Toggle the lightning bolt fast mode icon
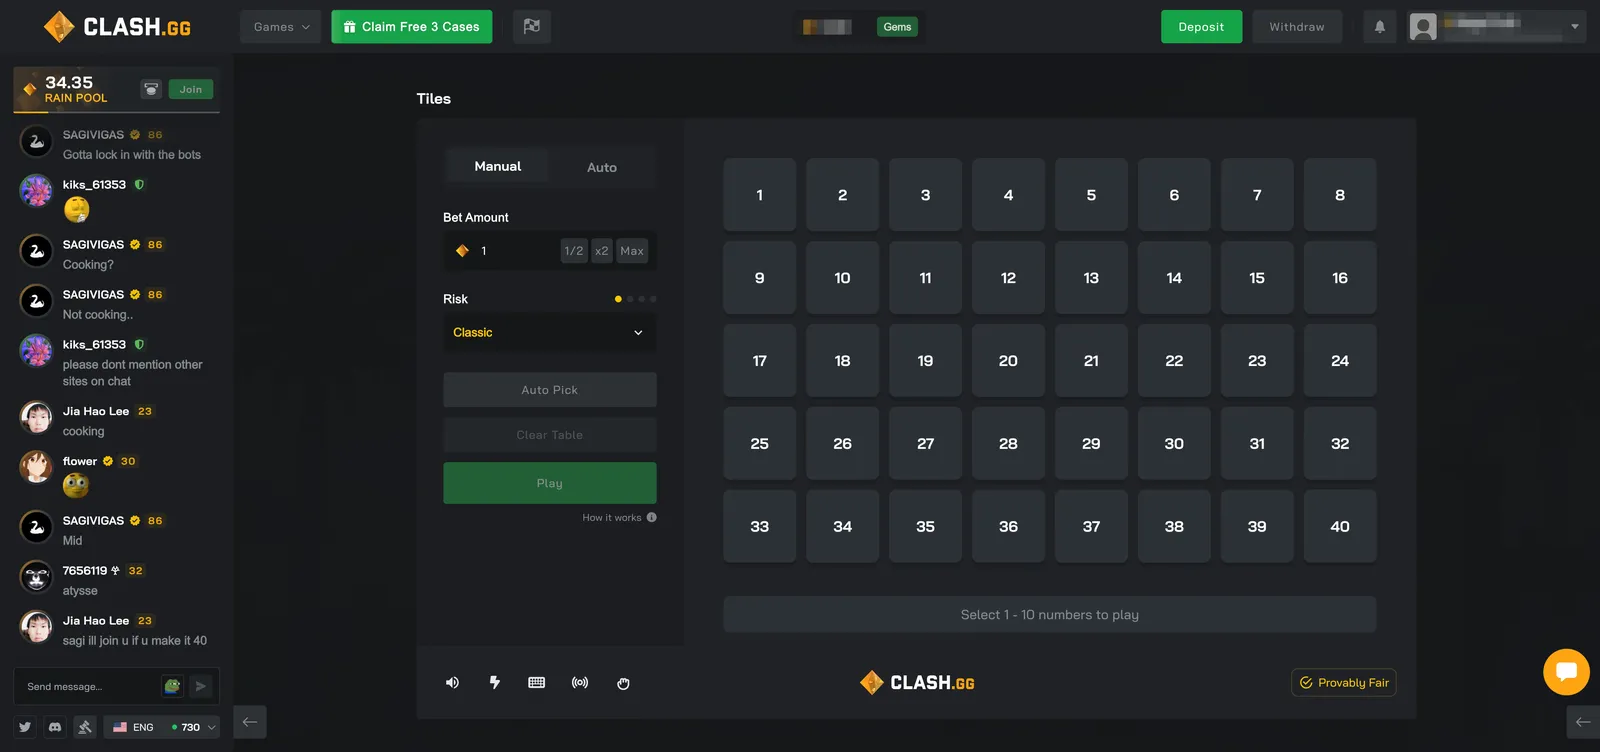The height and width of the screenshot is (752, 1600). tap(494, 683)
